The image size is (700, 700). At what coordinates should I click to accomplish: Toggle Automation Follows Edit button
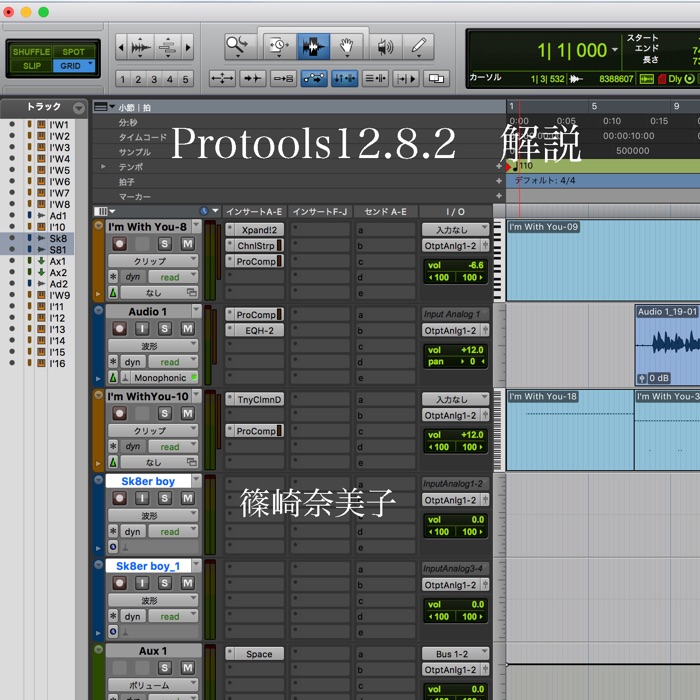pyautogui.click(x=314, y=79)
